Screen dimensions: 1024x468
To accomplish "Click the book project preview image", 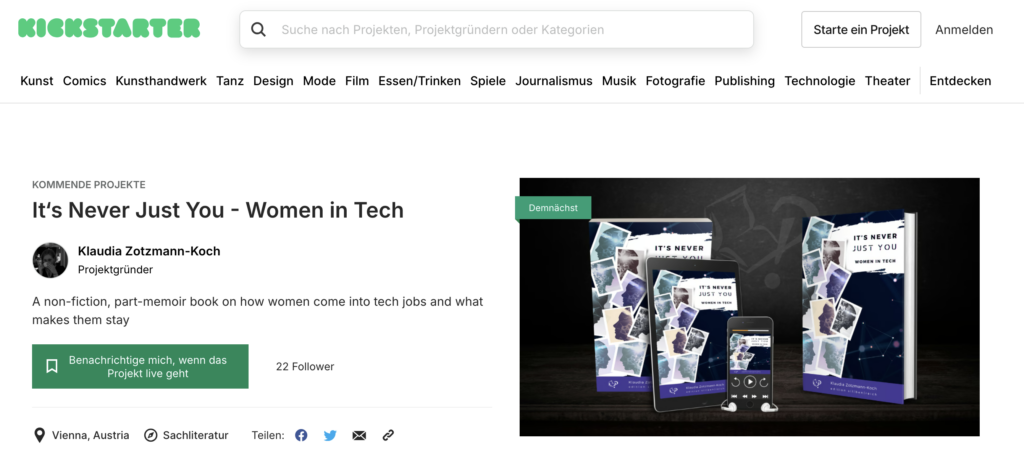I will click(x=749, y=307).
